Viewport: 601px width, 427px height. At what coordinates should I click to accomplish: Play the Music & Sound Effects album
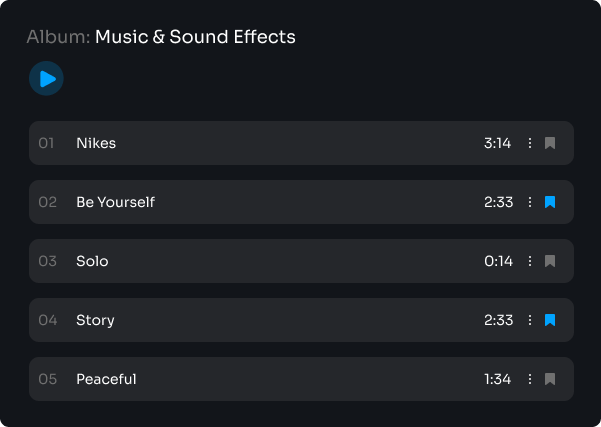(46, 78)
